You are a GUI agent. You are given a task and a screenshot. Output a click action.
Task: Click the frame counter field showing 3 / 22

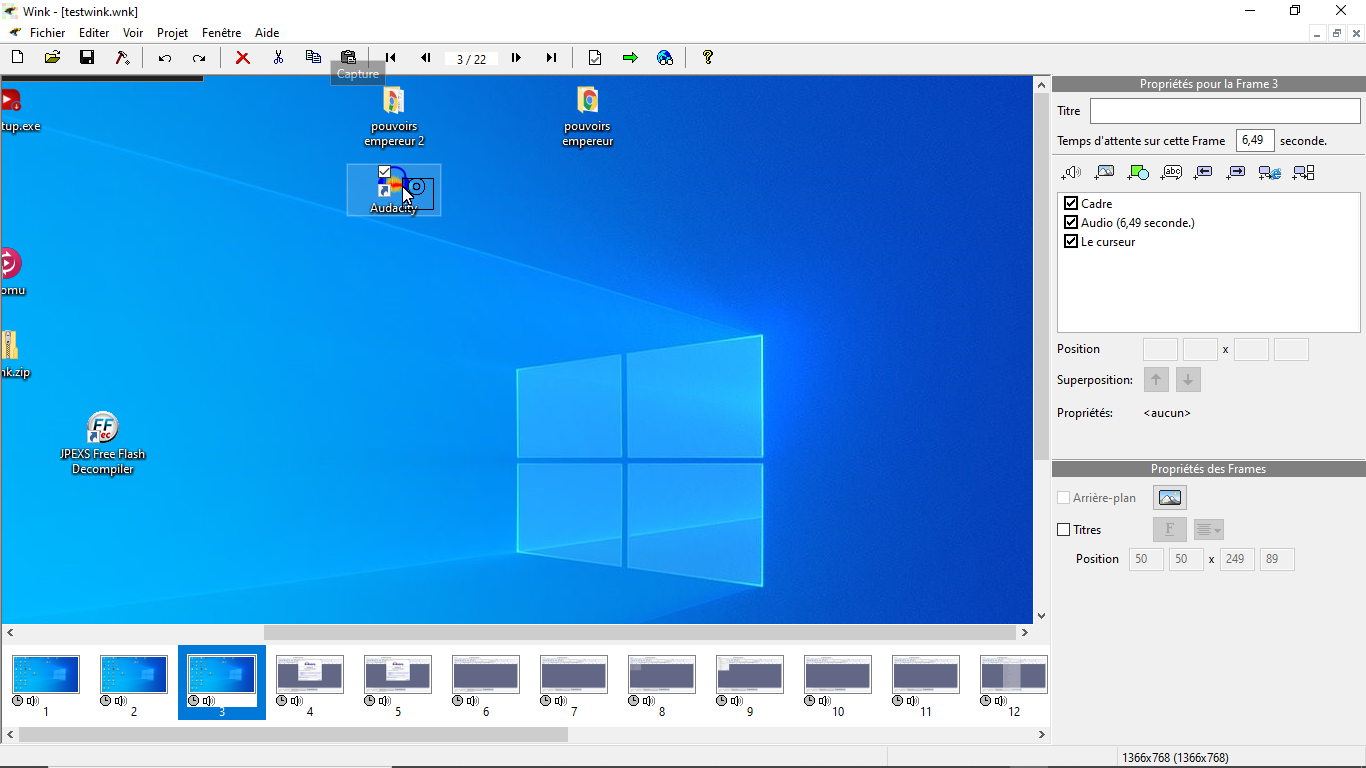click(x=471, y=59)
